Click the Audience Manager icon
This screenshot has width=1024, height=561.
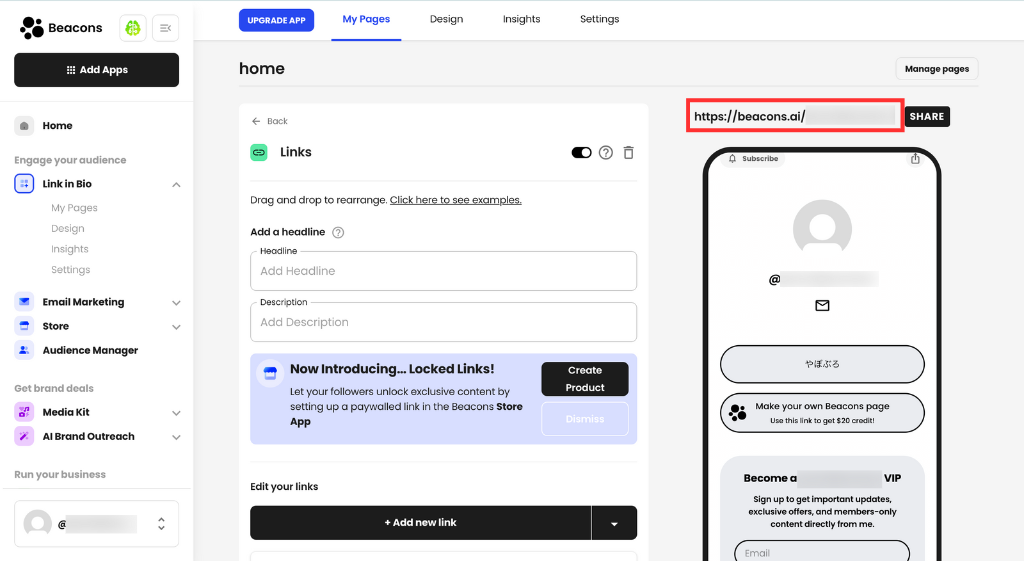24,350
